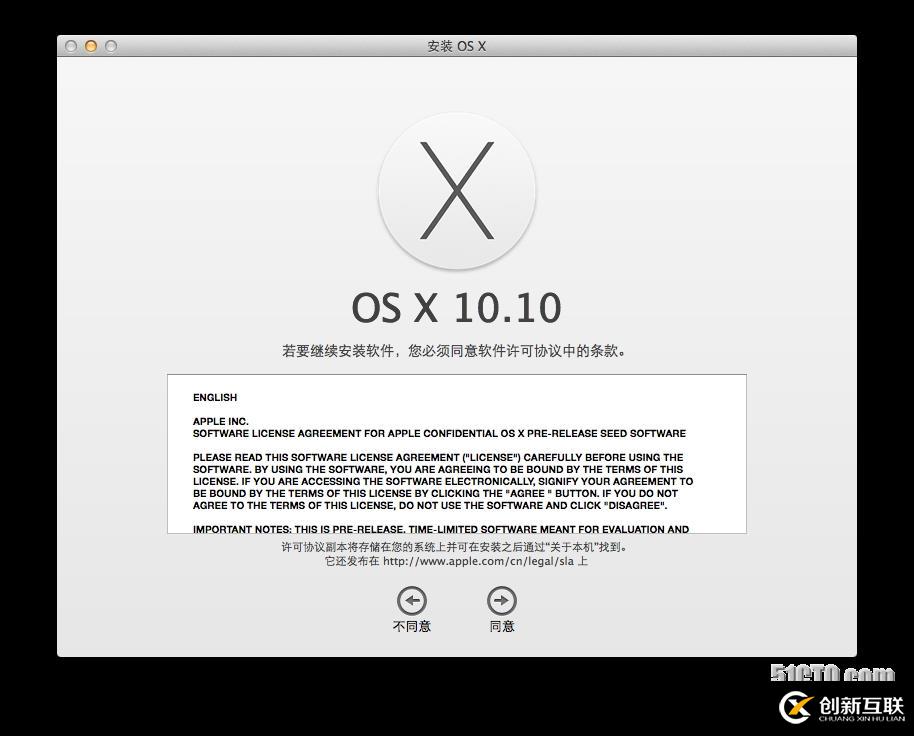The height and width of the screenshot is (736, 914).
Task: Click the OS X 10.10 title text
Action: click(456, 308)
